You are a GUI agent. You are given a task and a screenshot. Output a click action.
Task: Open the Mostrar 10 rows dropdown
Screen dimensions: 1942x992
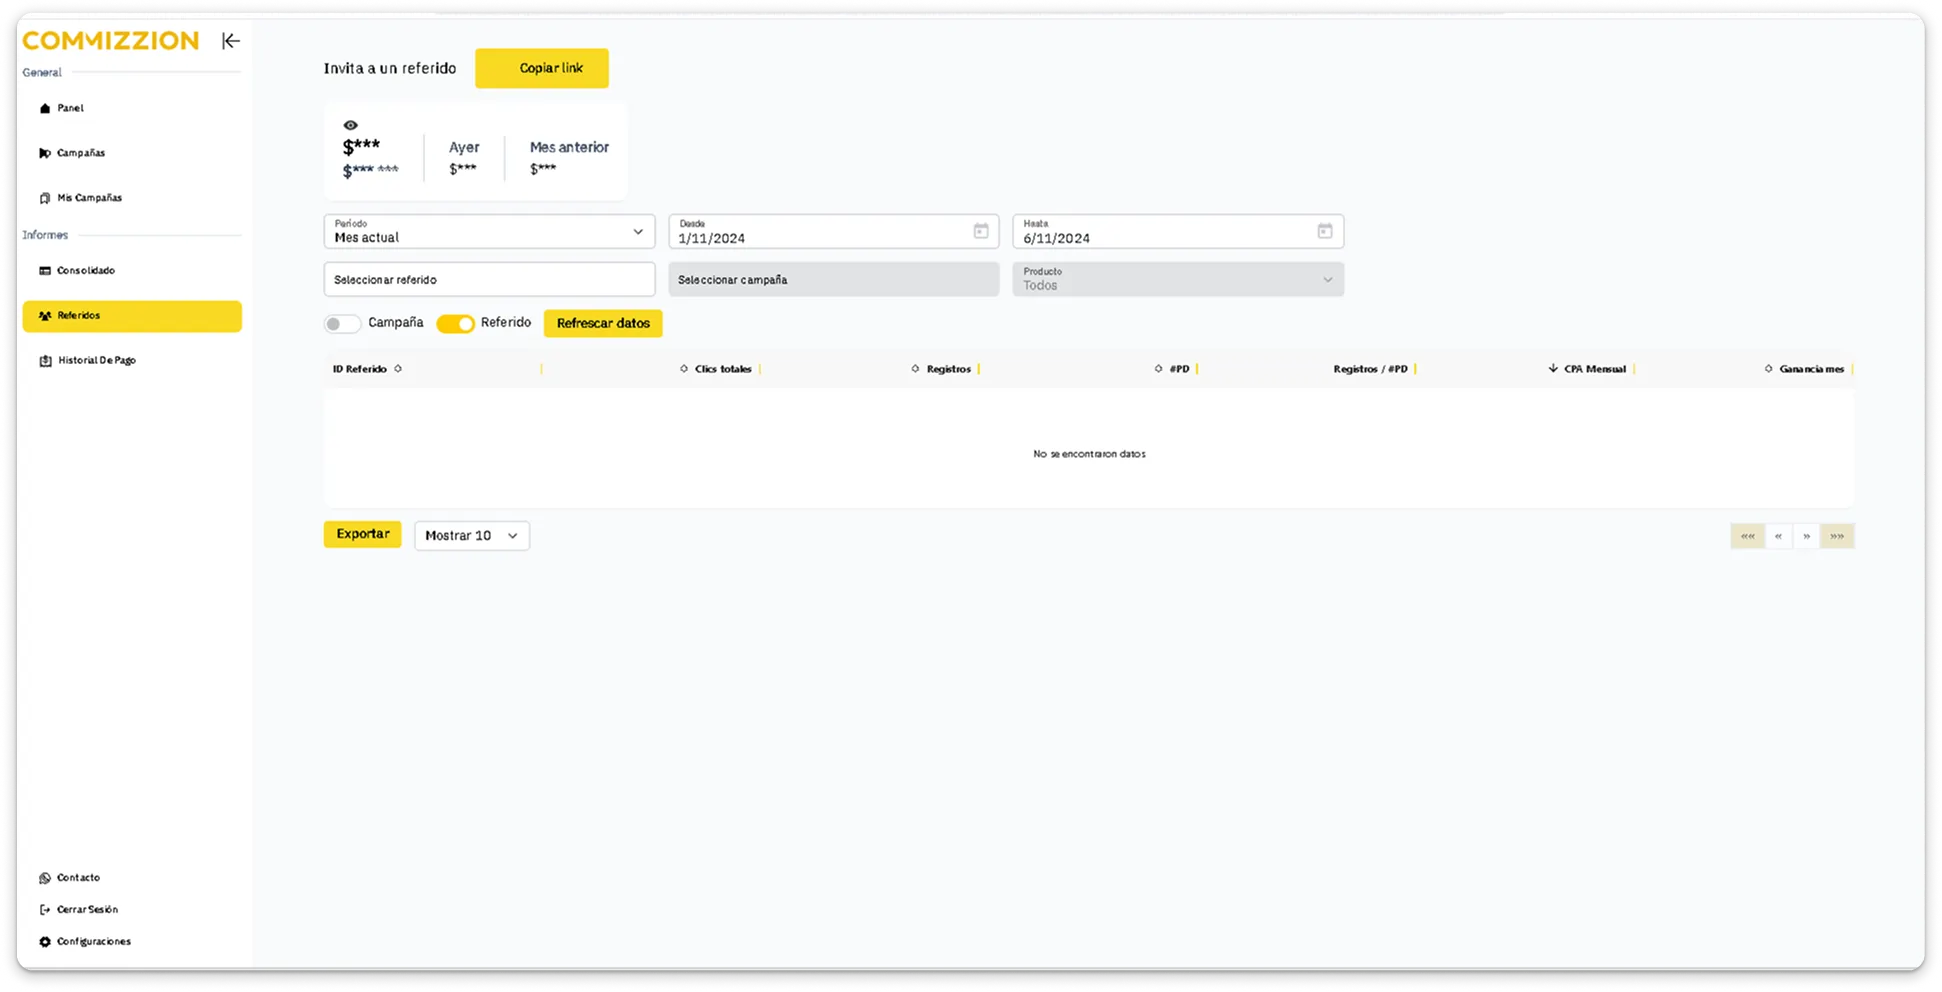coord(472,536)
